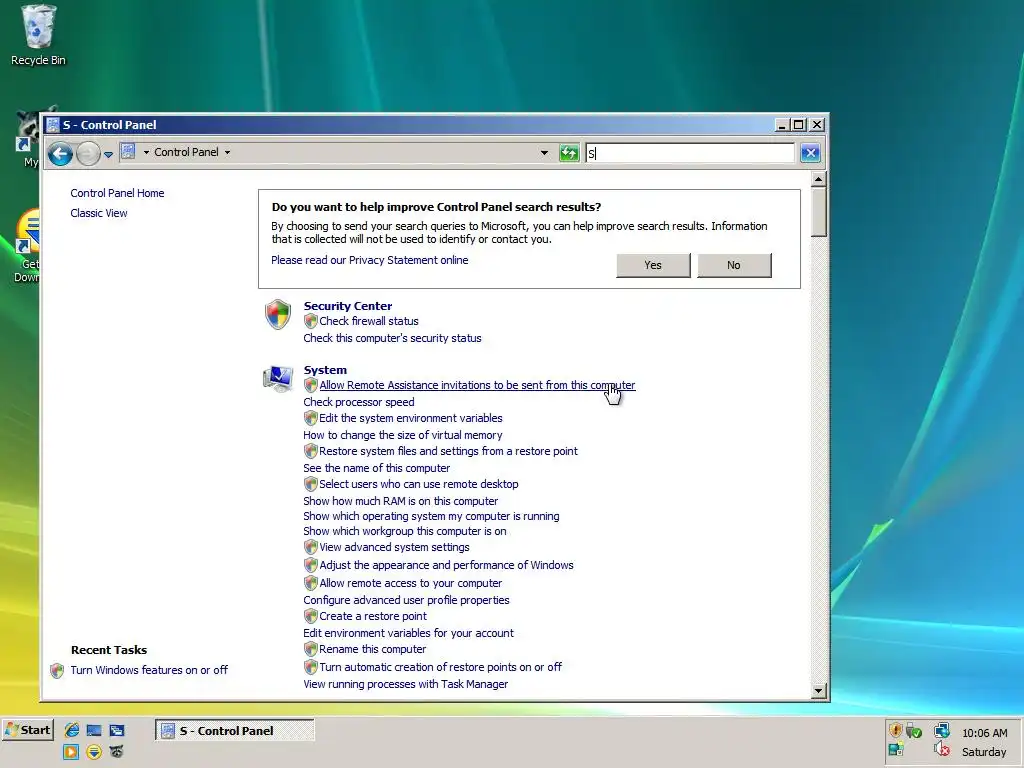The width and height of the screenshot is (1024, 768).
Task: Expand the arrow left of Control Panel breadcrumb
Action: [146, 152]
